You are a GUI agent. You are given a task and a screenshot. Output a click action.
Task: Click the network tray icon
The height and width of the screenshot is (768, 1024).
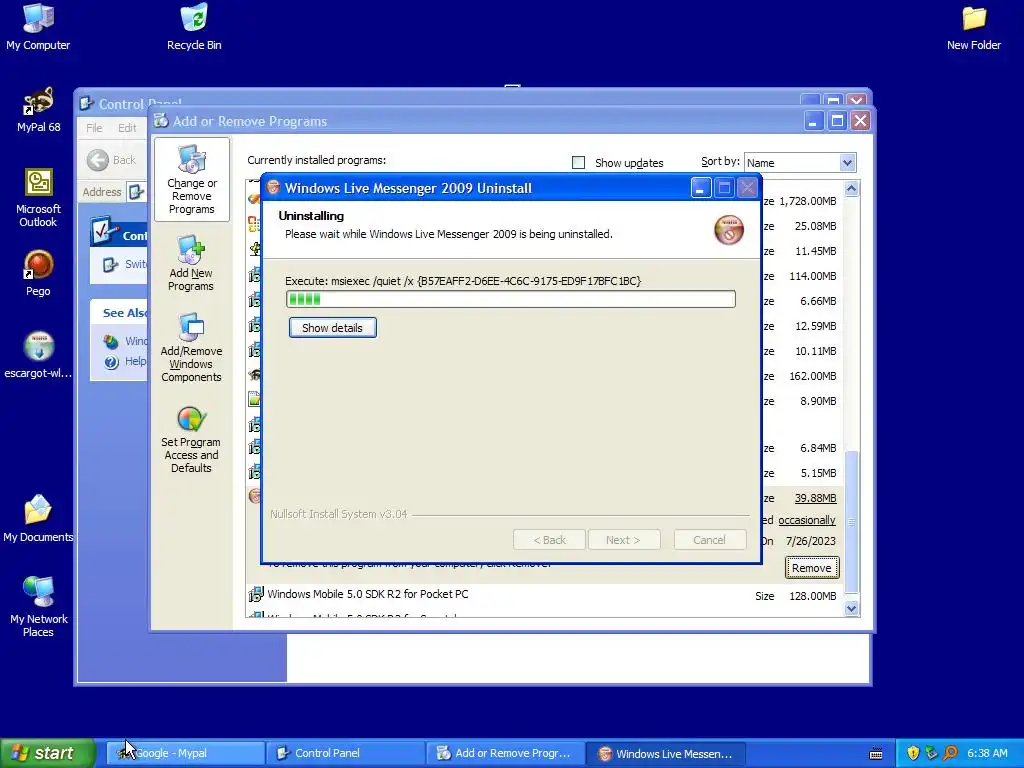point(931,753)
